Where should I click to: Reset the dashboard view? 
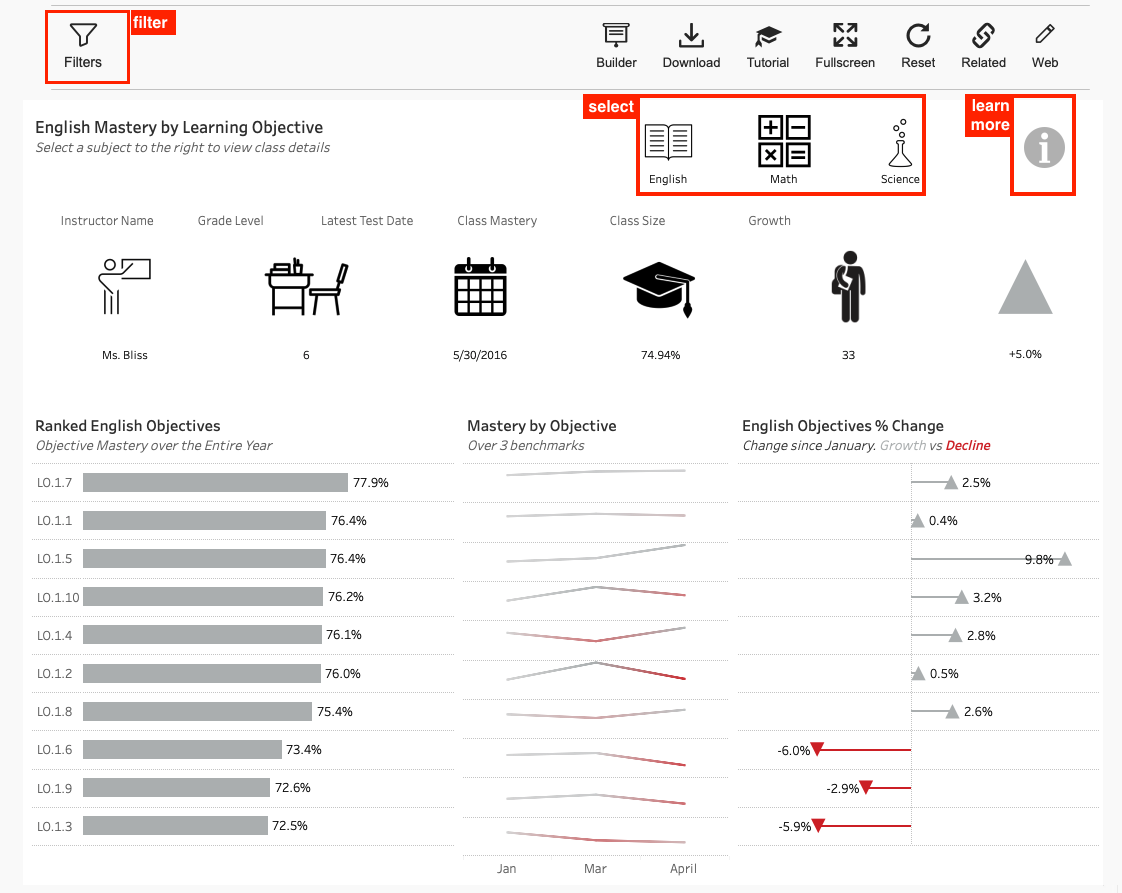point(918,37)
